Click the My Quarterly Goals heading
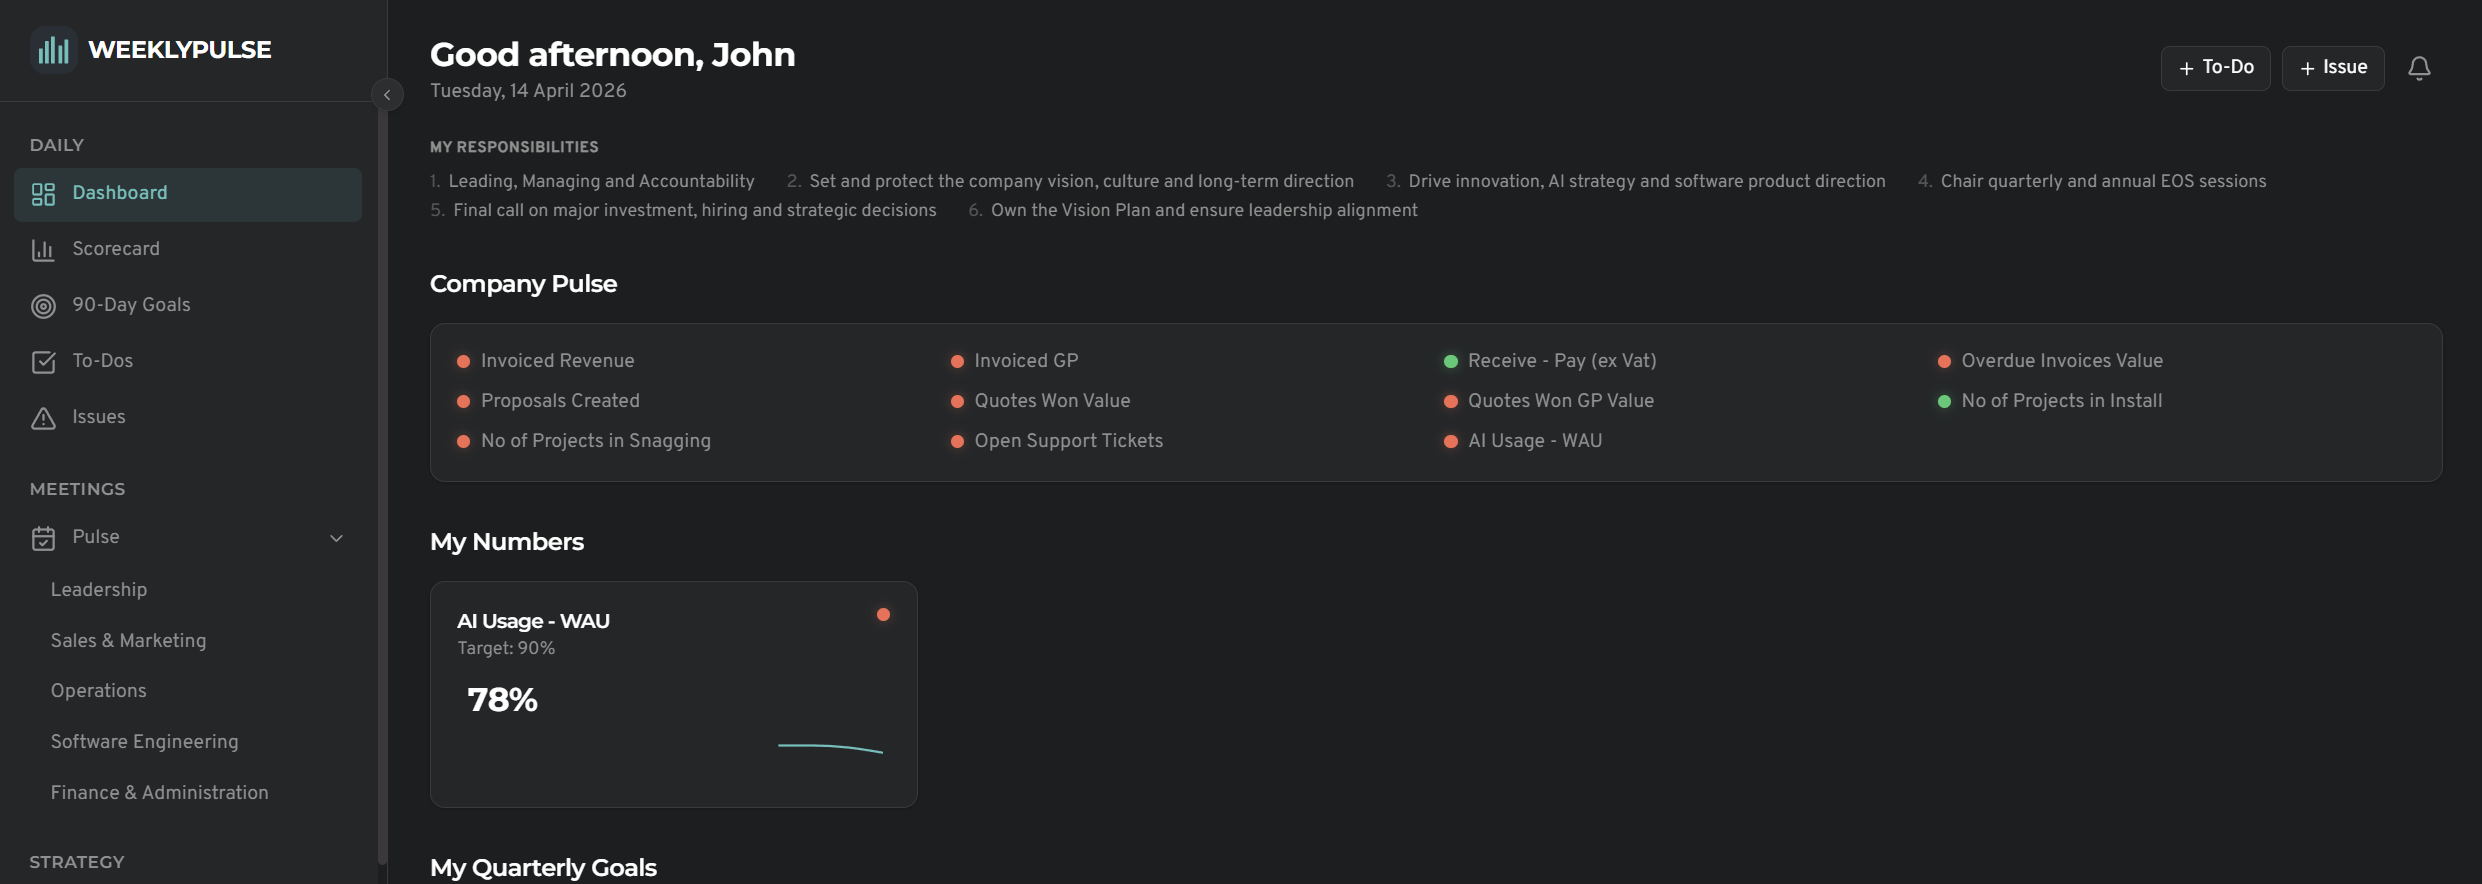The width and height of the screenshot is (2482, 884). click(543, 868)
